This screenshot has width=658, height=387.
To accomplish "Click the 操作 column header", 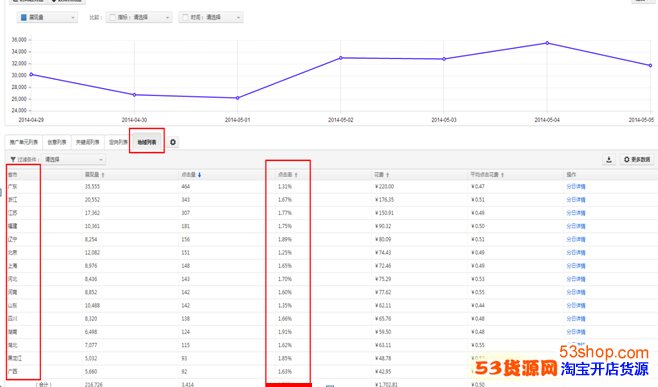I will (571, 175).
